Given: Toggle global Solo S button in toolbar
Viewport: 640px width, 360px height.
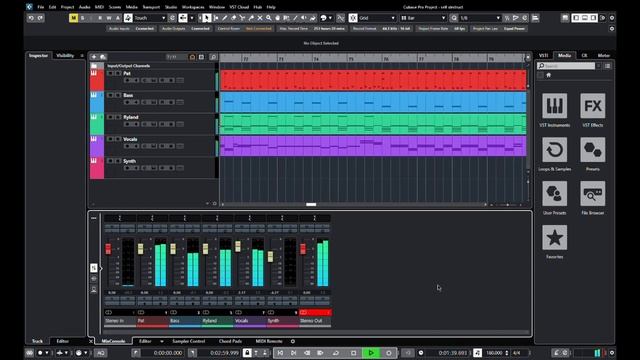Looking at the screenshot, I should coord(83,18).
